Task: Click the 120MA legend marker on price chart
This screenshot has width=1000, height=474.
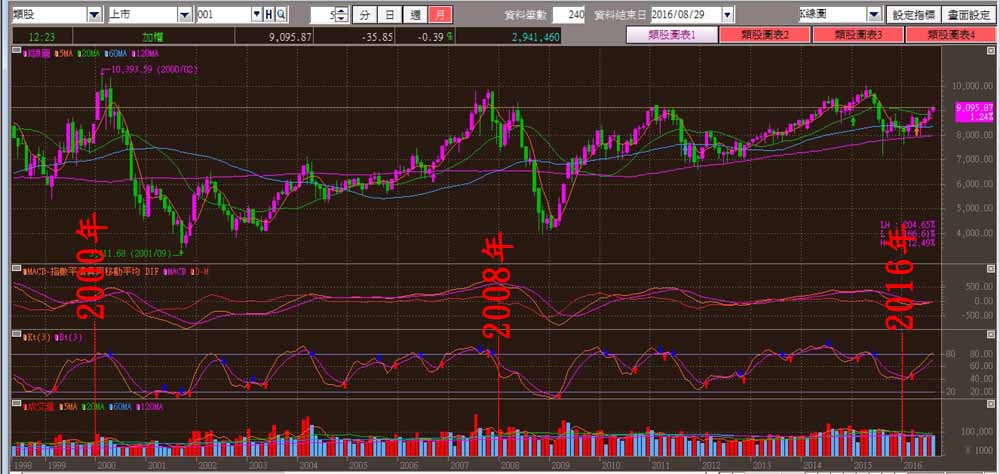Action: tap(136, 51)
